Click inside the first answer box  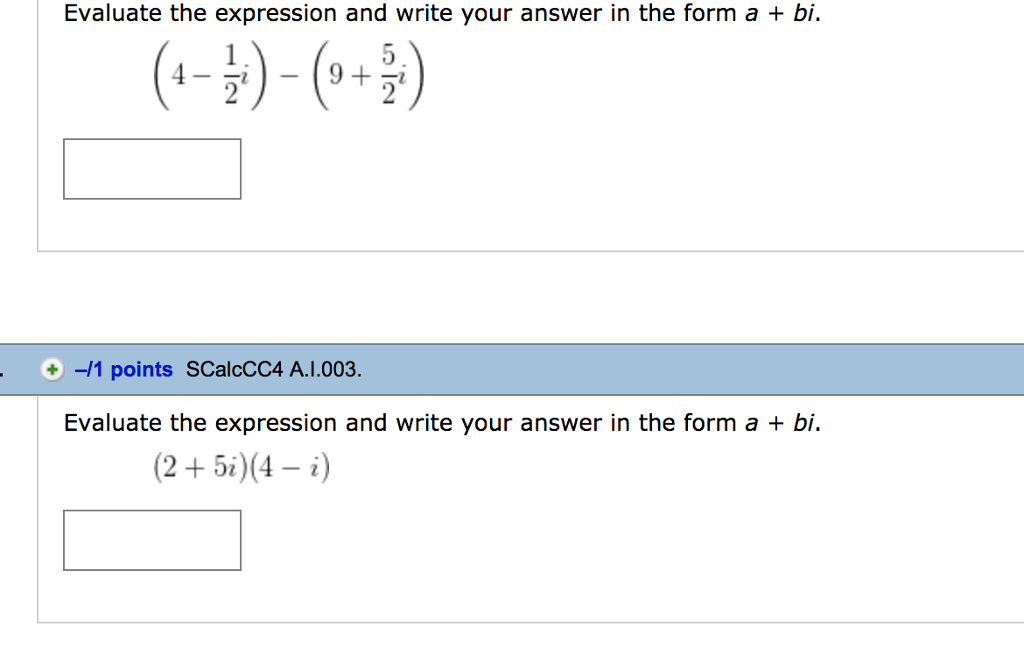pos(152,168)
